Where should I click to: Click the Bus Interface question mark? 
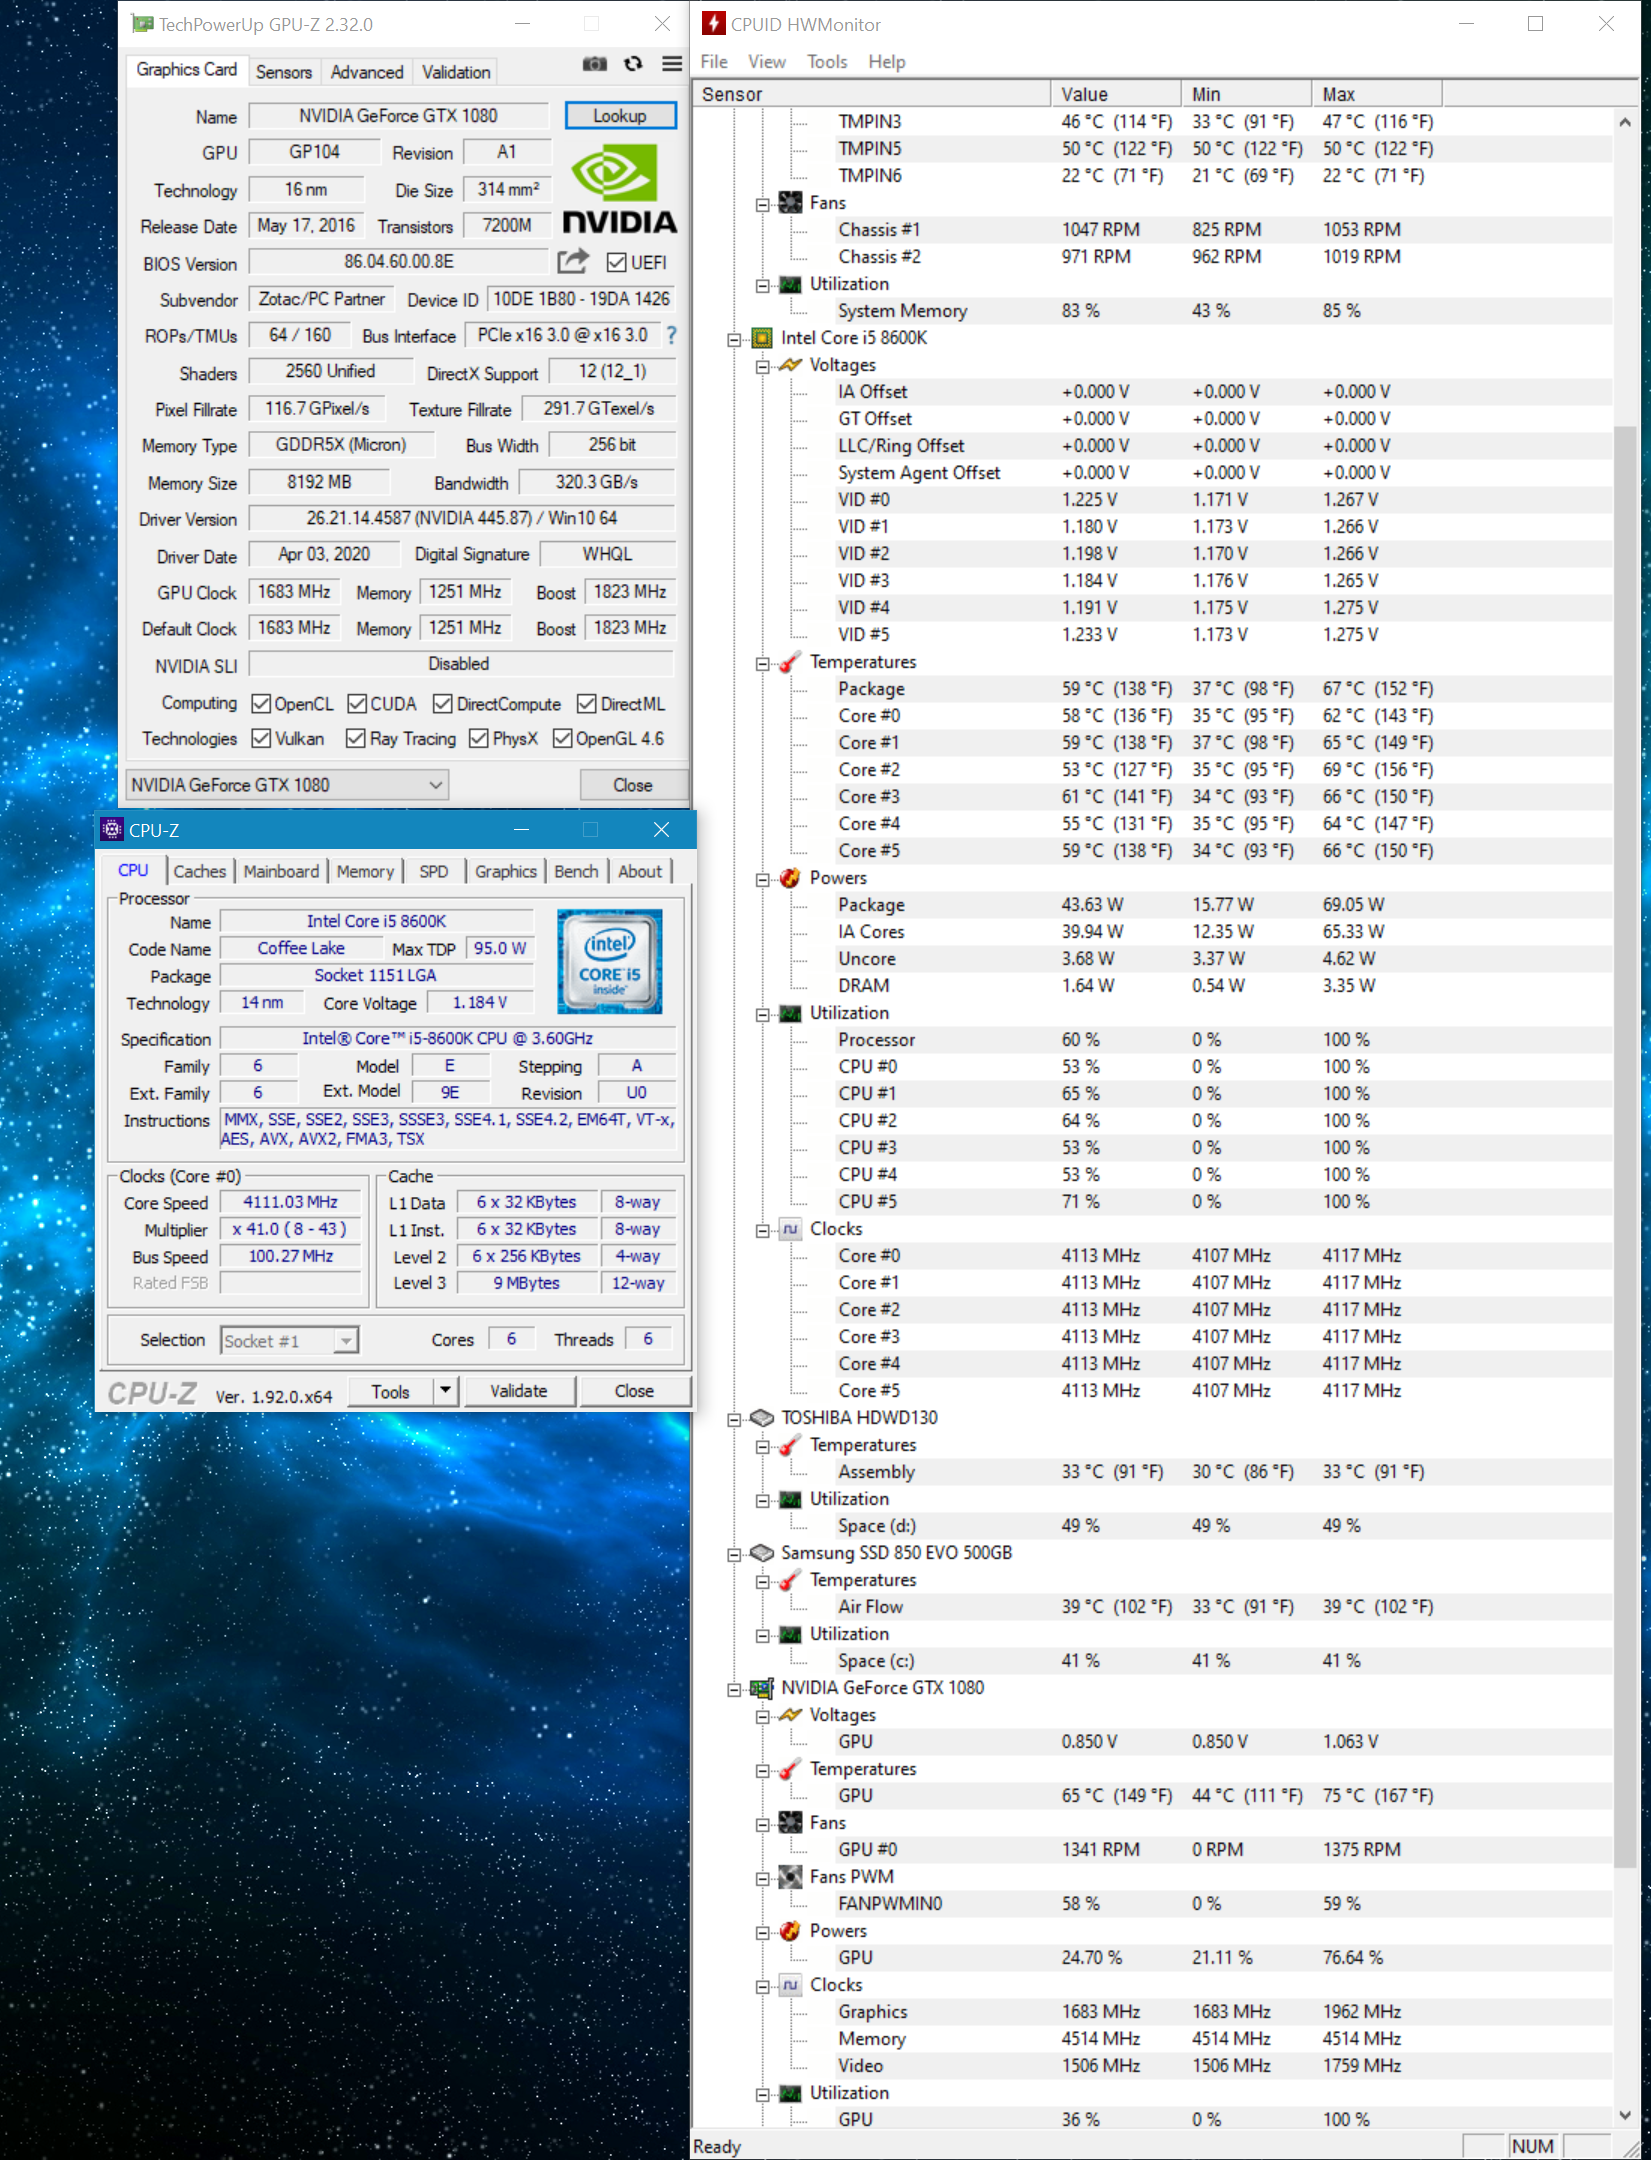[672, 335]
